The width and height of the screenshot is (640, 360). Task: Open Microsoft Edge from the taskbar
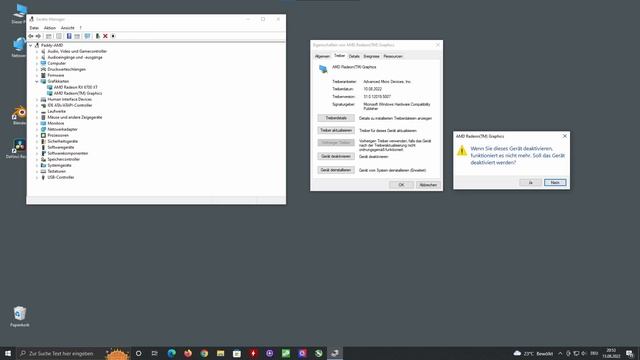tap(171, 353)
